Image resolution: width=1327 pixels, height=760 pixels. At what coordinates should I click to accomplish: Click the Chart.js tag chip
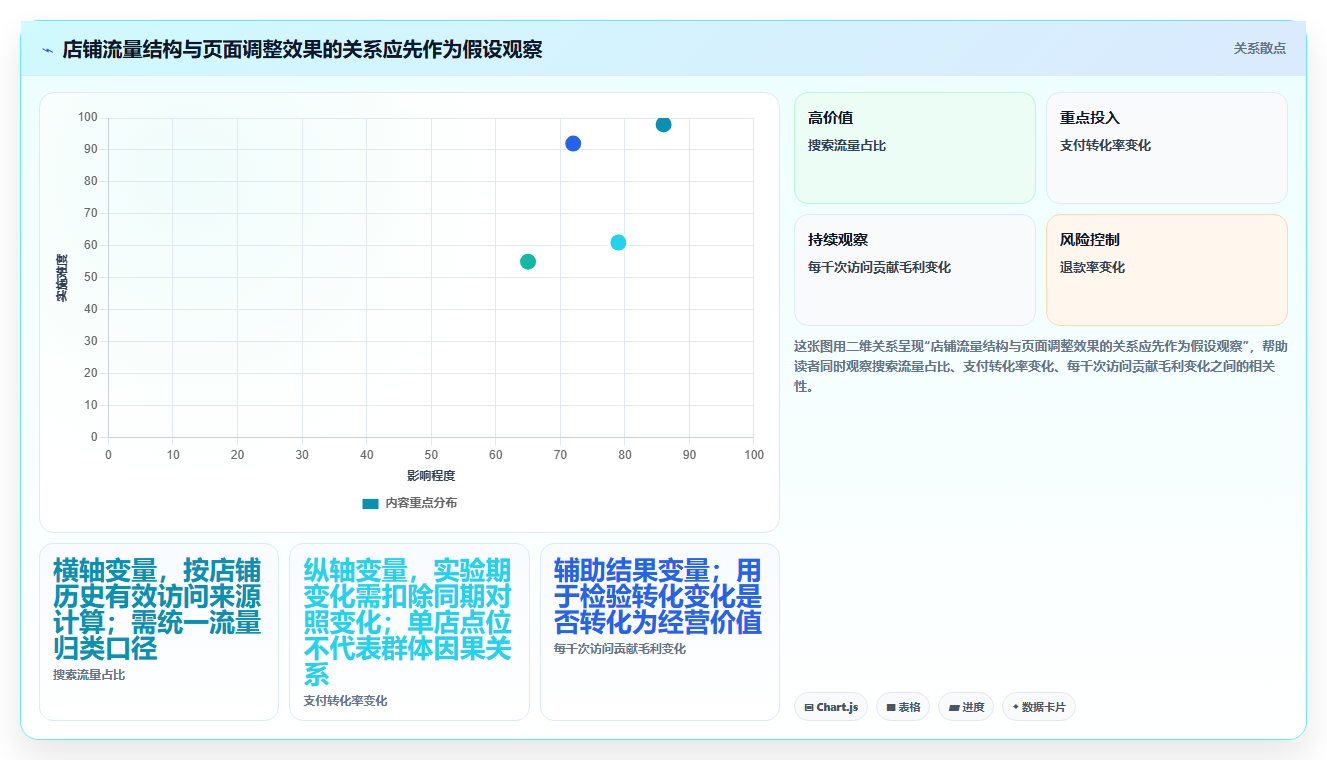point(830,707)
